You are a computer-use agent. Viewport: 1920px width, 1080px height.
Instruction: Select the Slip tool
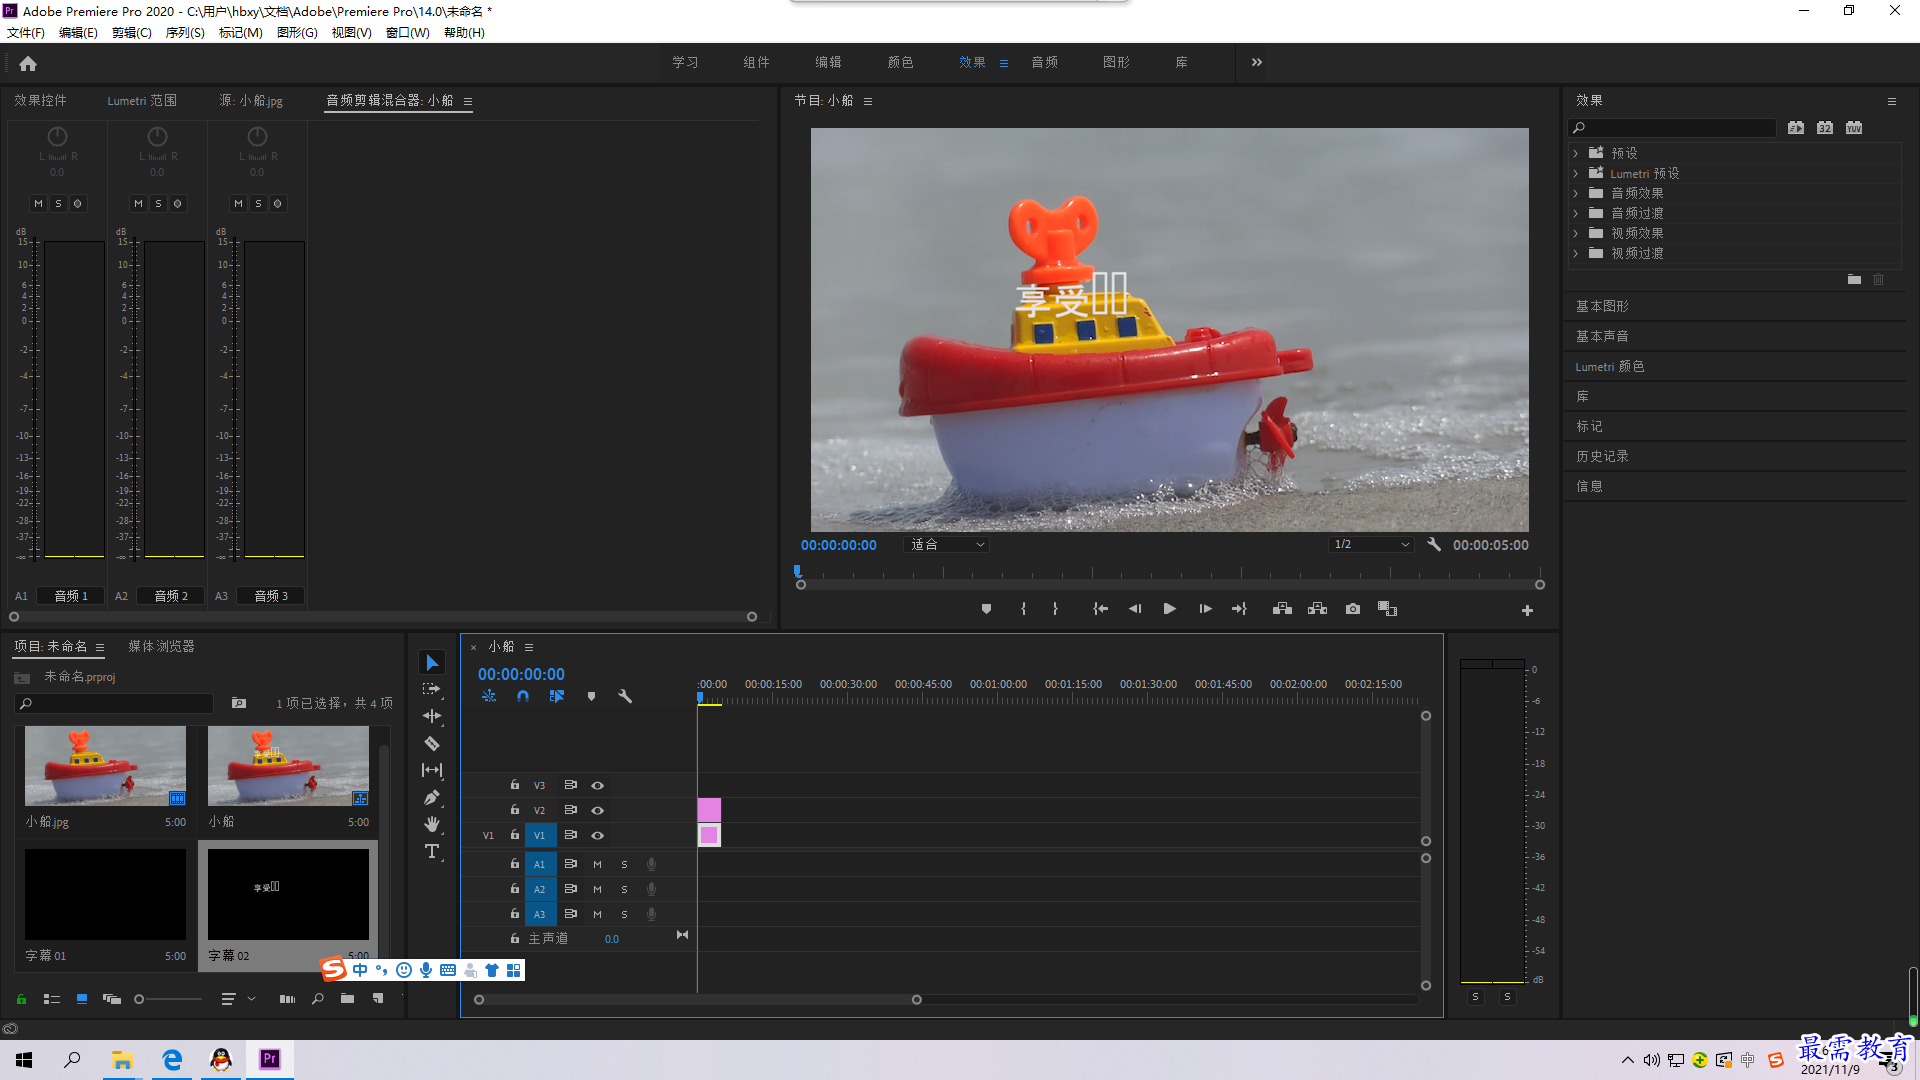[x=432, y=770]
